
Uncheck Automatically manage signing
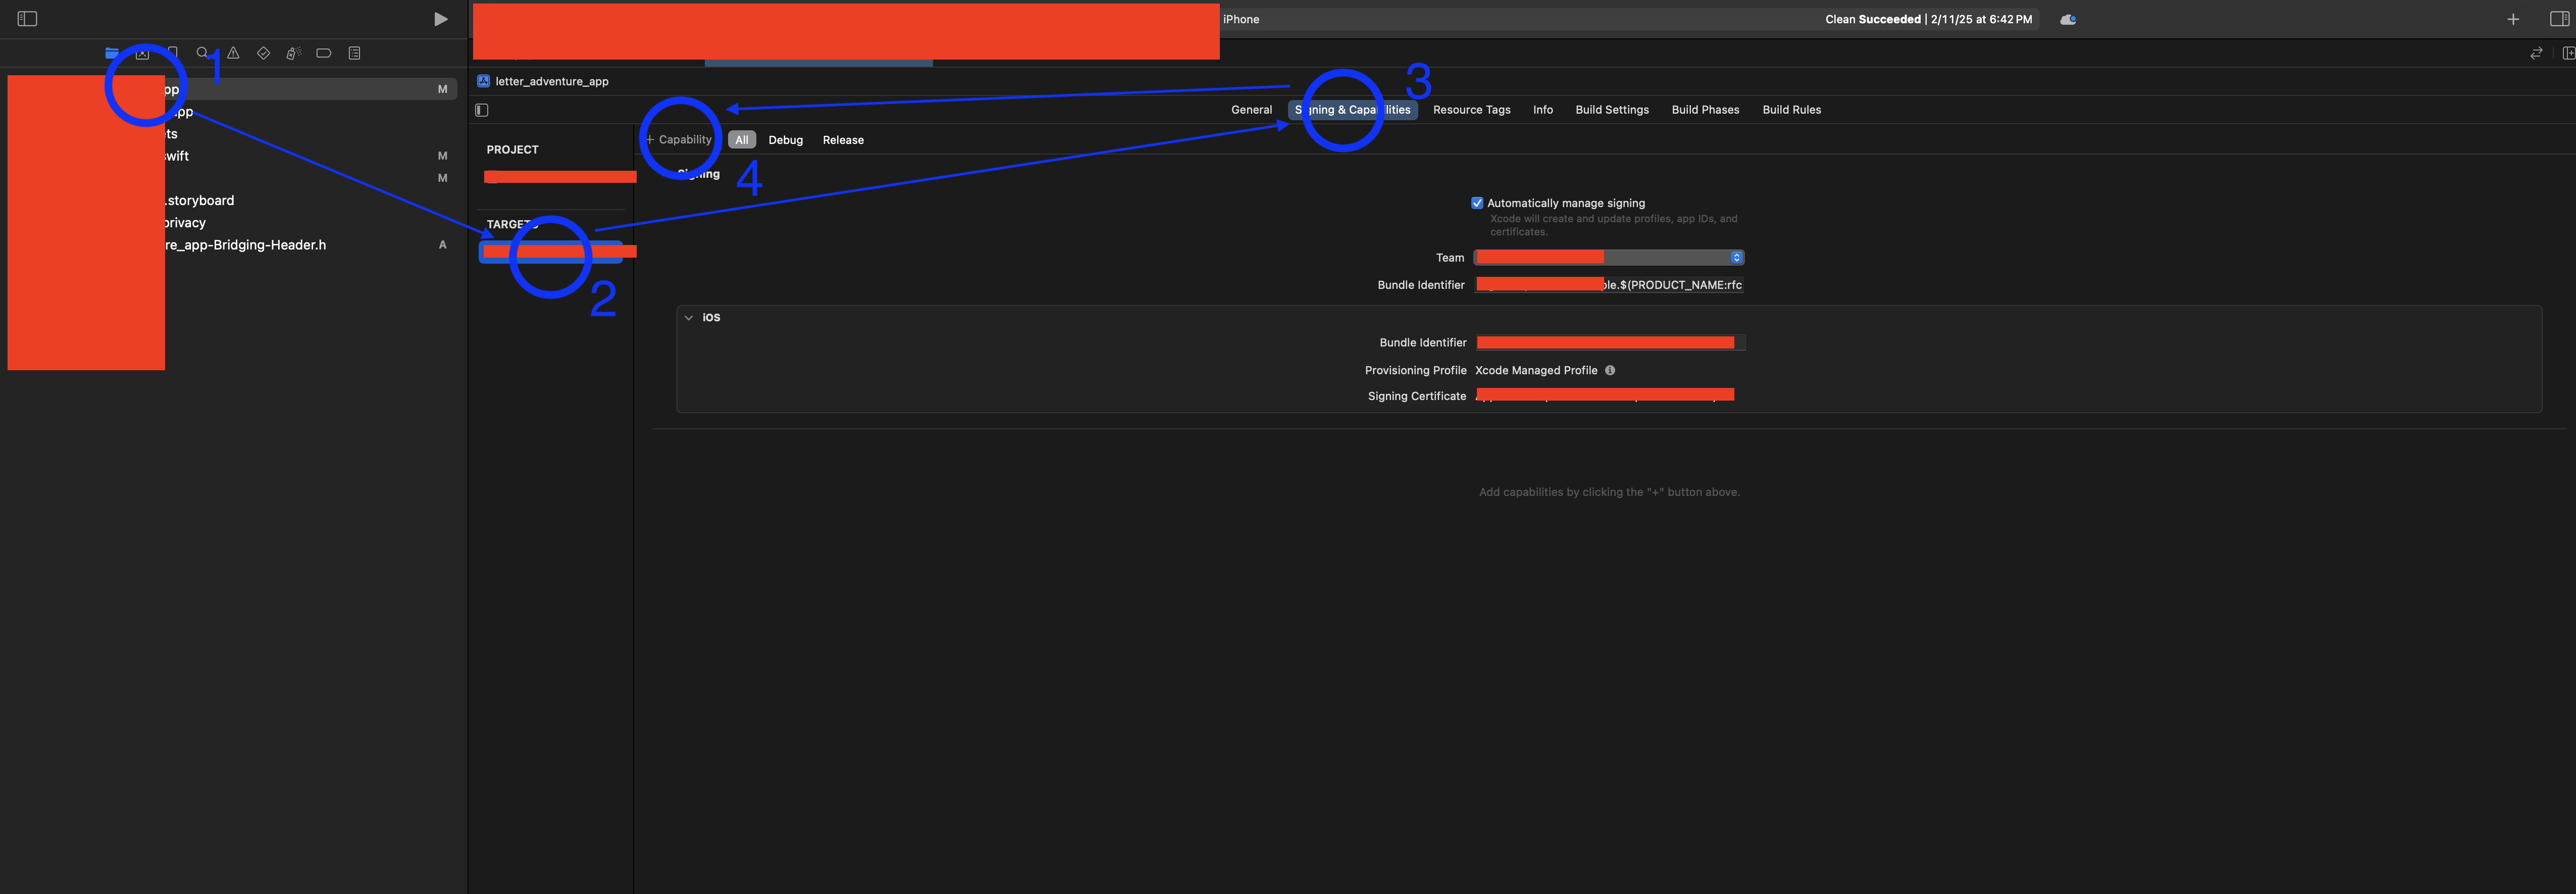click(1477, 203)
